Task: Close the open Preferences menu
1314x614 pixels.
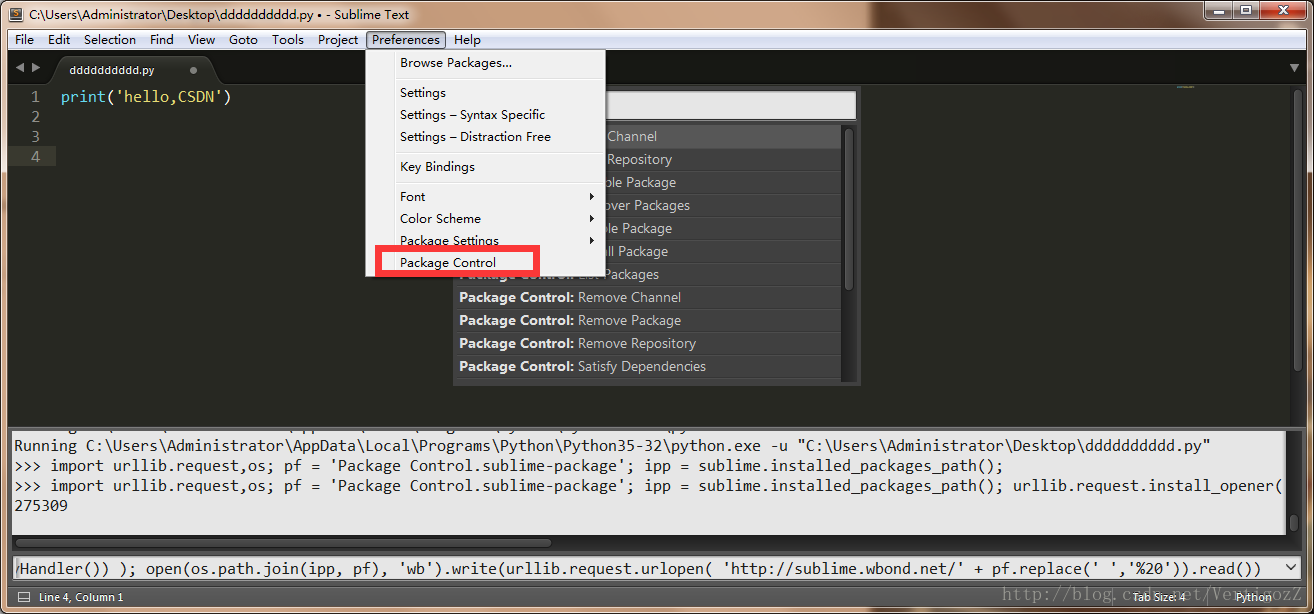Action: tap(406, 40)
